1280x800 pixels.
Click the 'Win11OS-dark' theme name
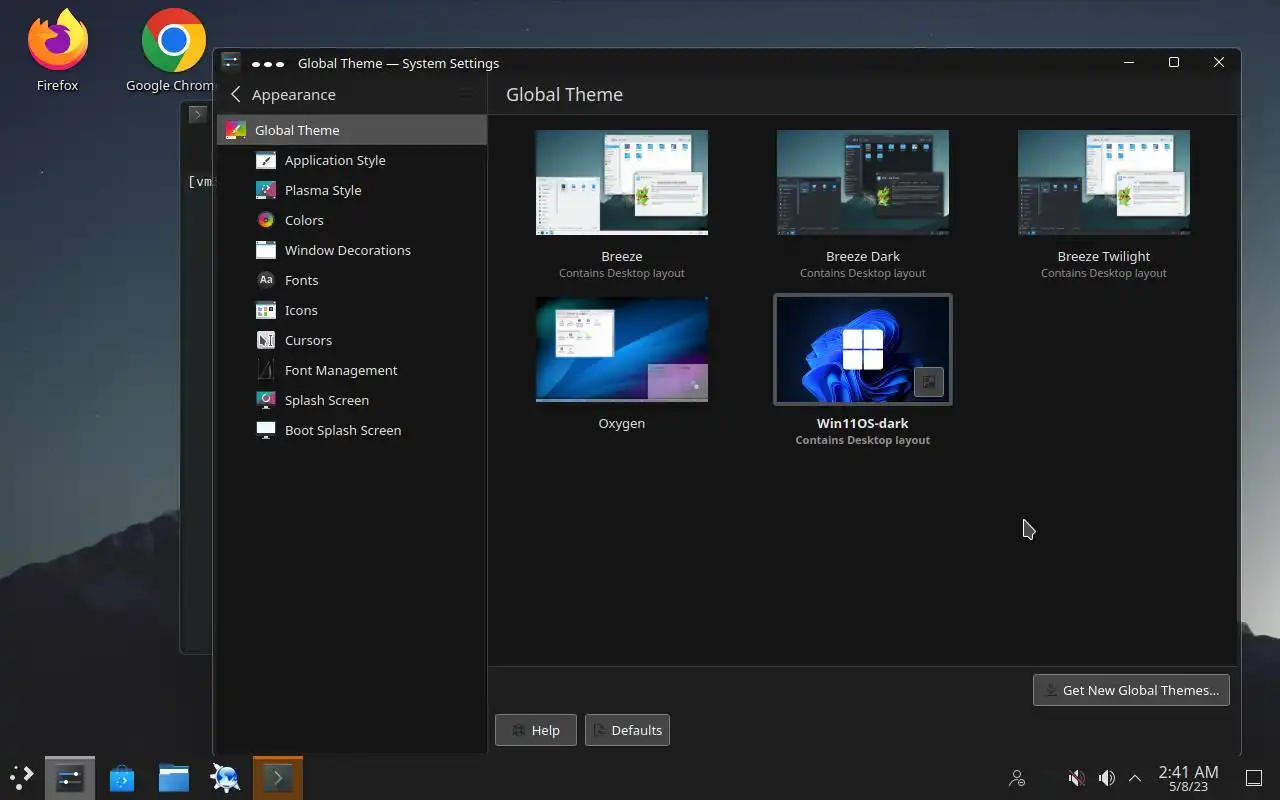[x=863, y=423]
